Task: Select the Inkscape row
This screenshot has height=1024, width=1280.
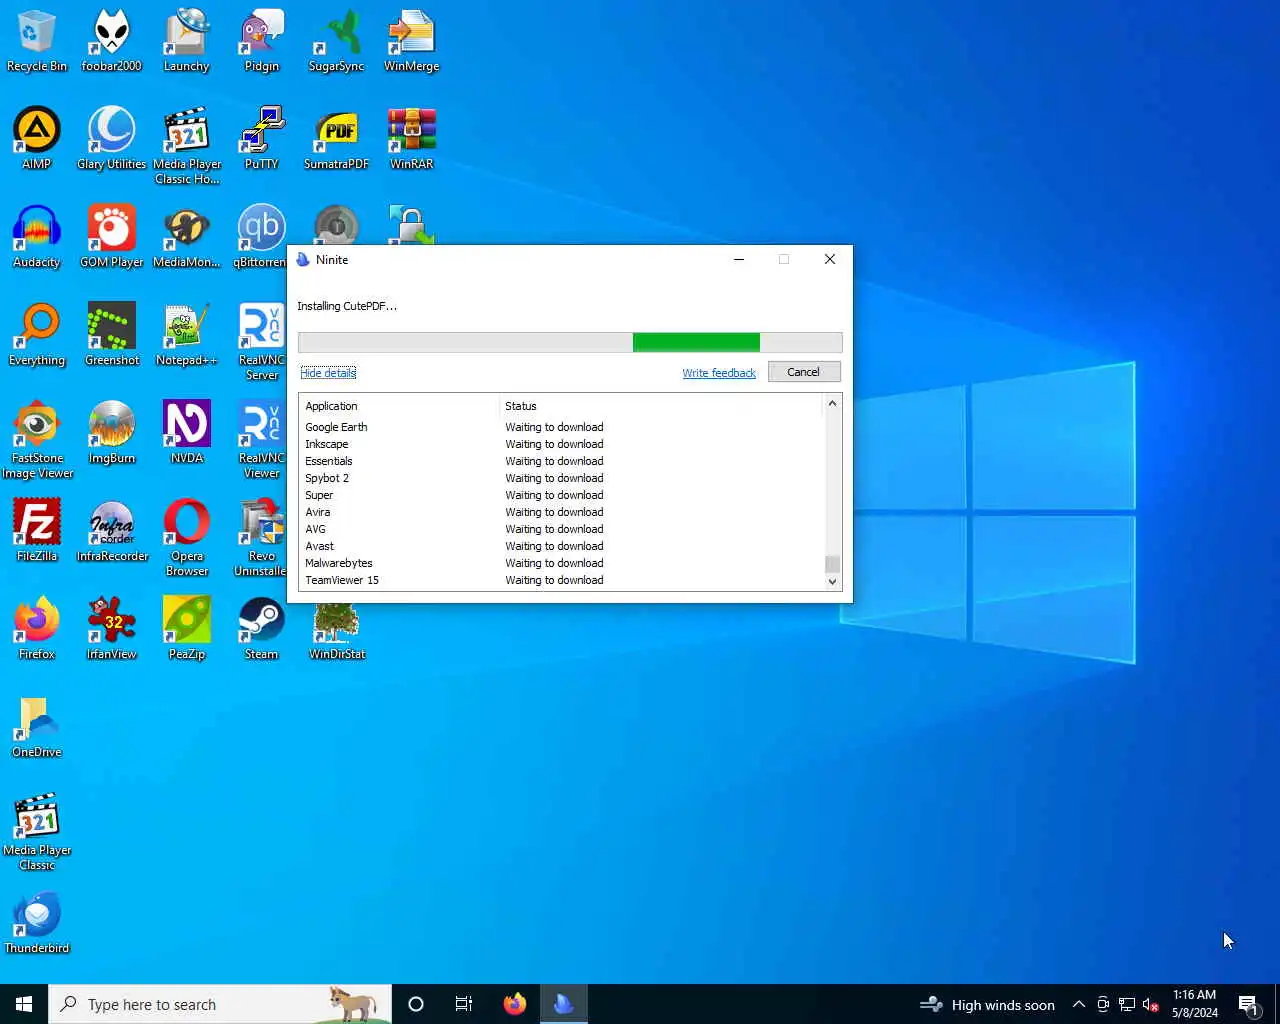Action: (x=561, y=444)
